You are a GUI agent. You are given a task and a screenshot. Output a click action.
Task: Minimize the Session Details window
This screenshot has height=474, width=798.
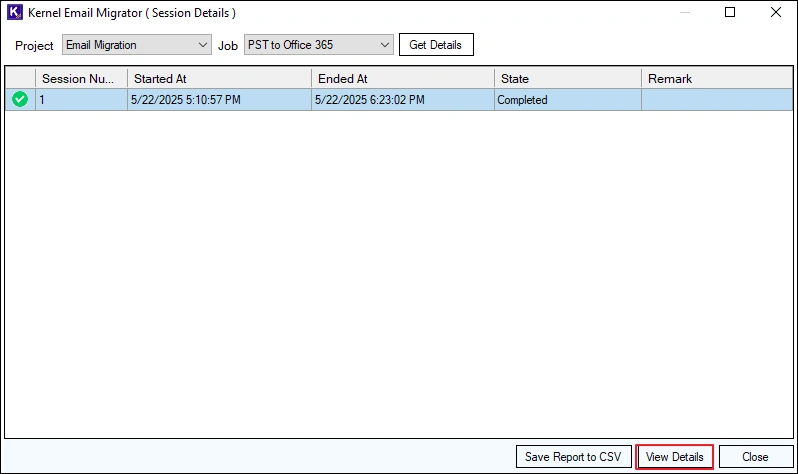[685, 12]
